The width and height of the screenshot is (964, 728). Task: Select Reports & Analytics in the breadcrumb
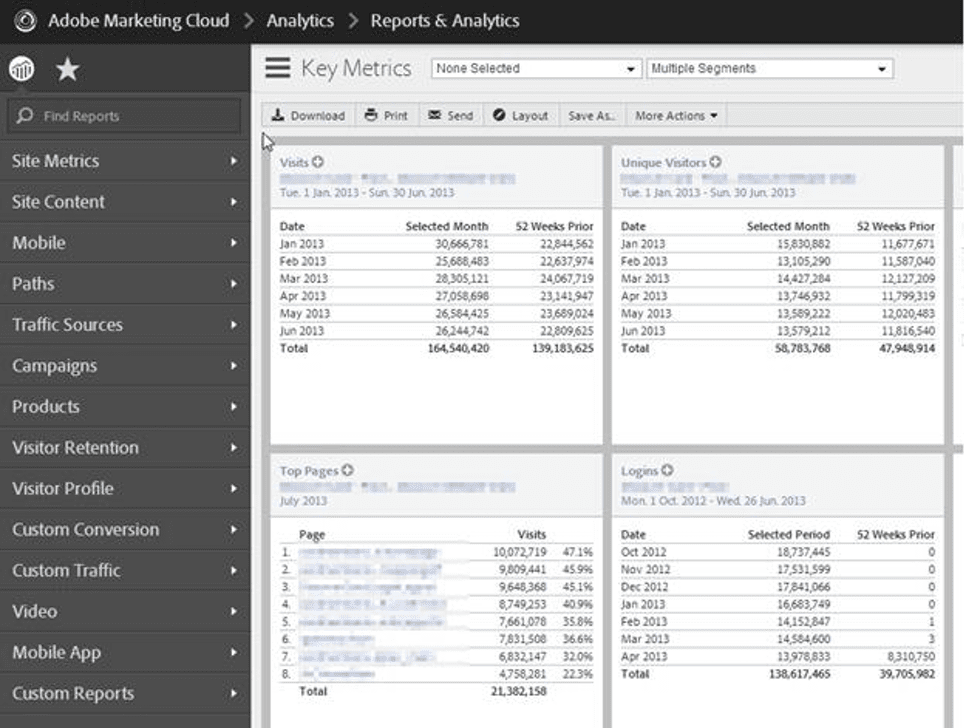[444, 20]
